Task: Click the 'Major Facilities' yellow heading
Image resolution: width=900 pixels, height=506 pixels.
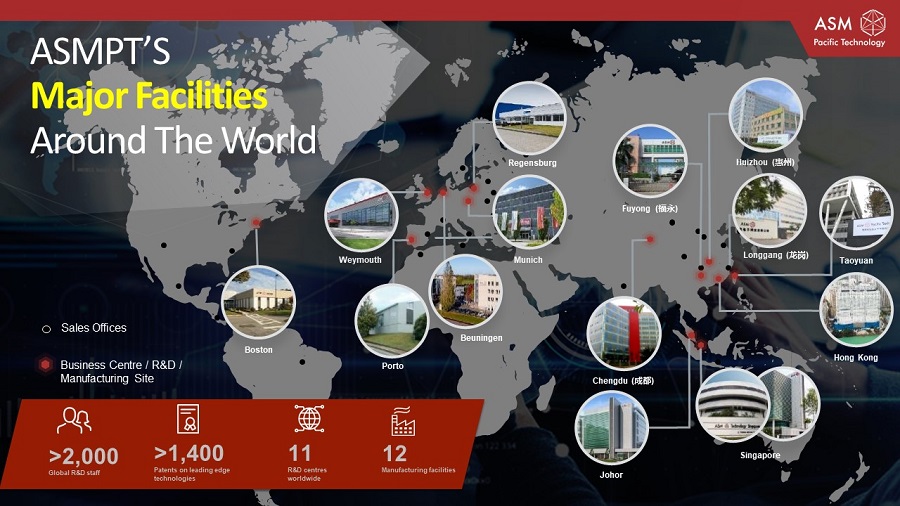Action: pos(149,95)
